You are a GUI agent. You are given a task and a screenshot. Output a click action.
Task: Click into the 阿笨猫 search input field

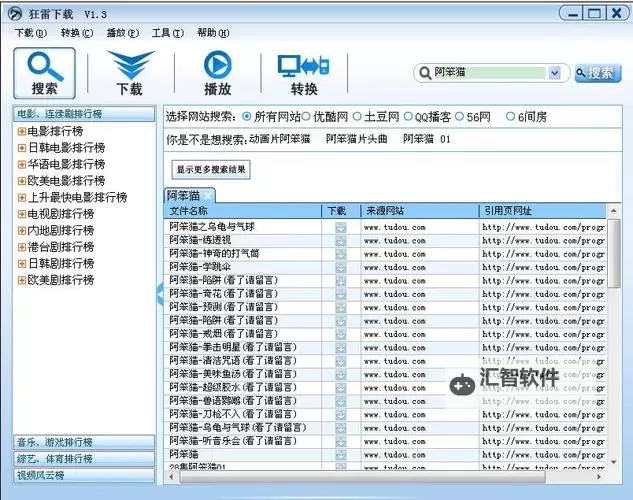click(489, 73)
